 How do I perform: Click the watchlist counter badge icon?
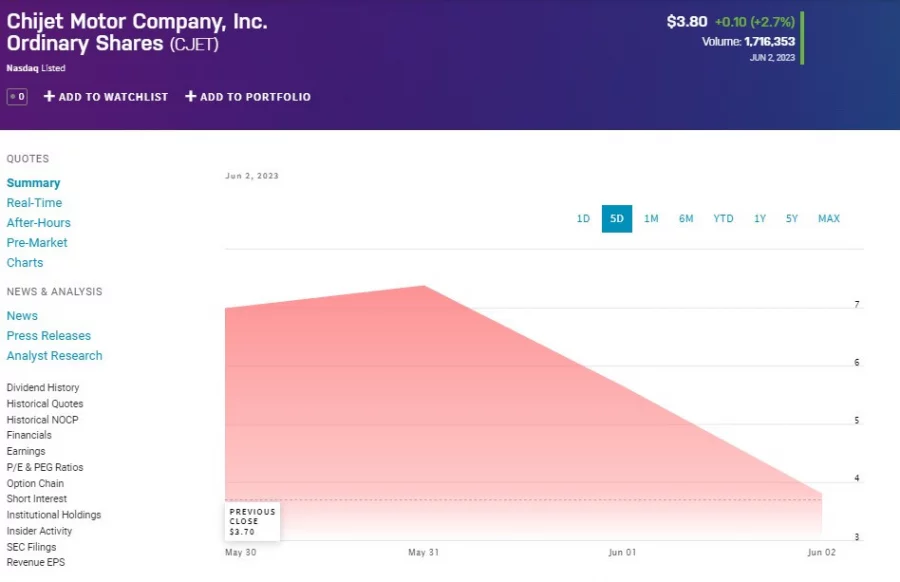pyautogui.click(x=16, y=96)
